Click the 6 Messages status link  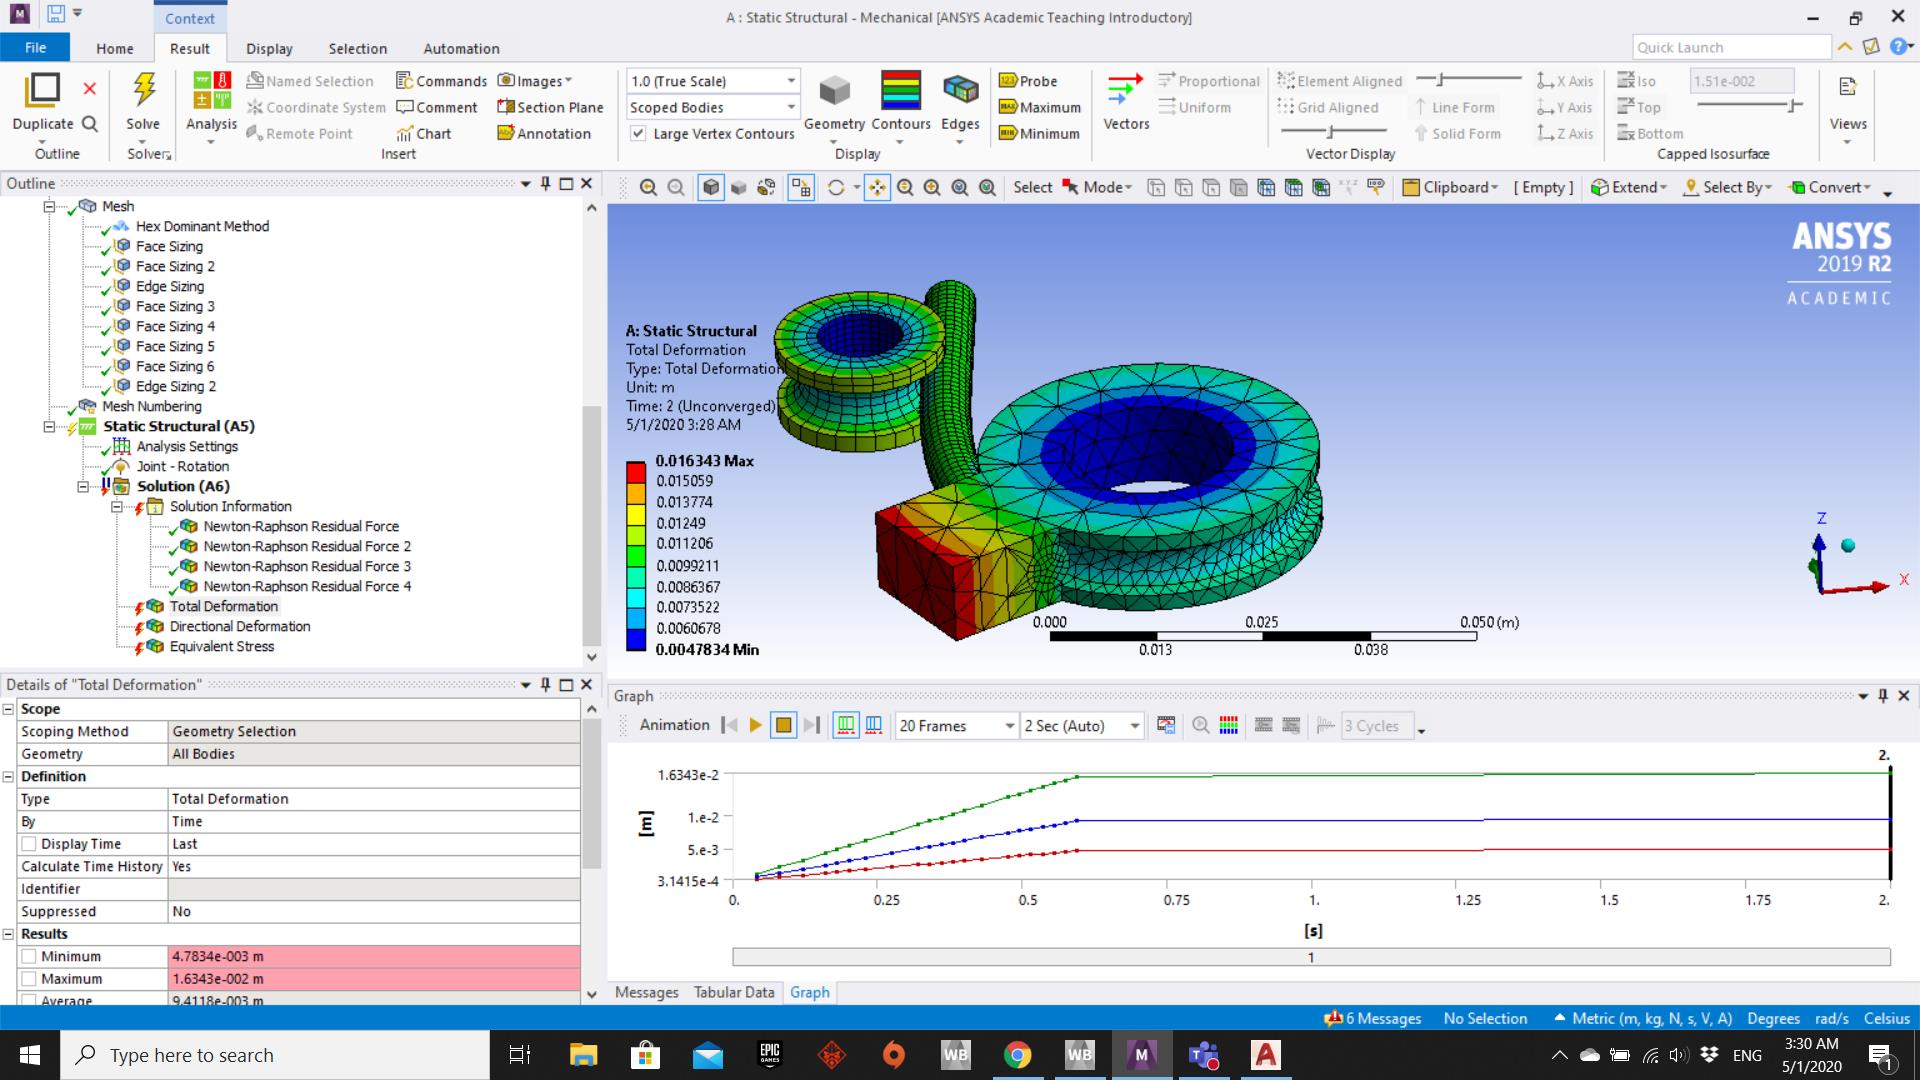(x=1372, y=1018)
